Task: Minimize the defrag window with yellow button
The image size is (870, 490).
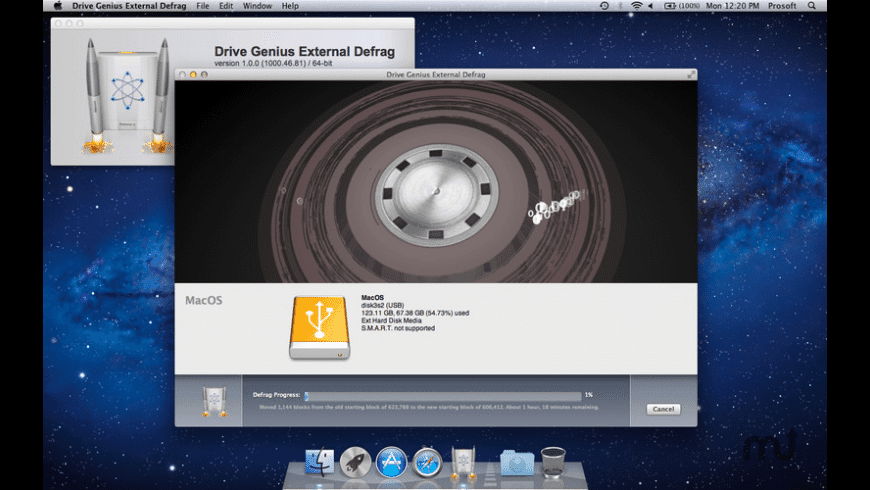Action: (193, 74)
